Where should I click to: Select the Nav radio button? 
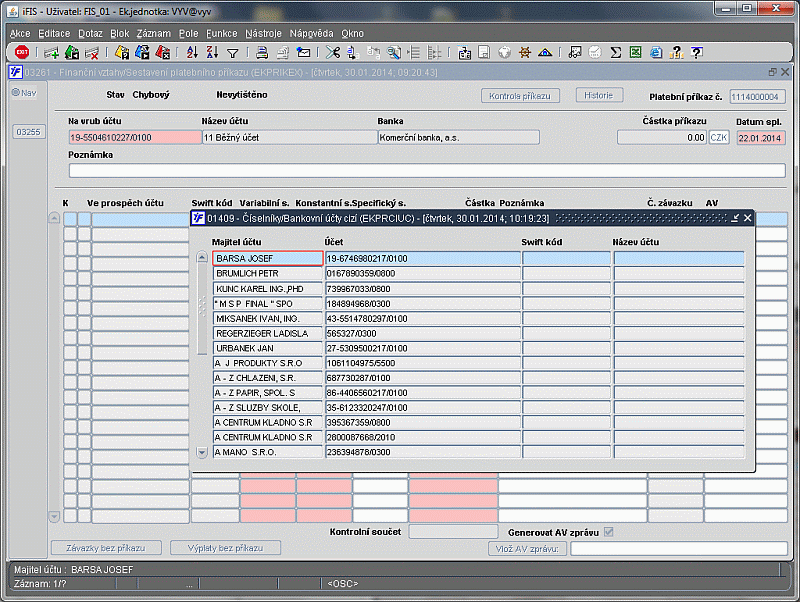click(x=16, y=93)
